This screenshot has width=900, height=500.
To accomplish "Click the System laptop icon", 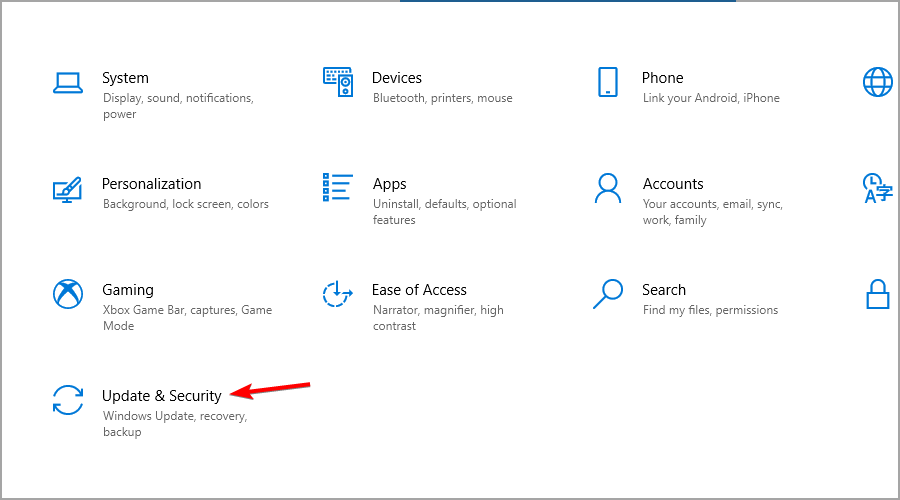I will [68, 82].
